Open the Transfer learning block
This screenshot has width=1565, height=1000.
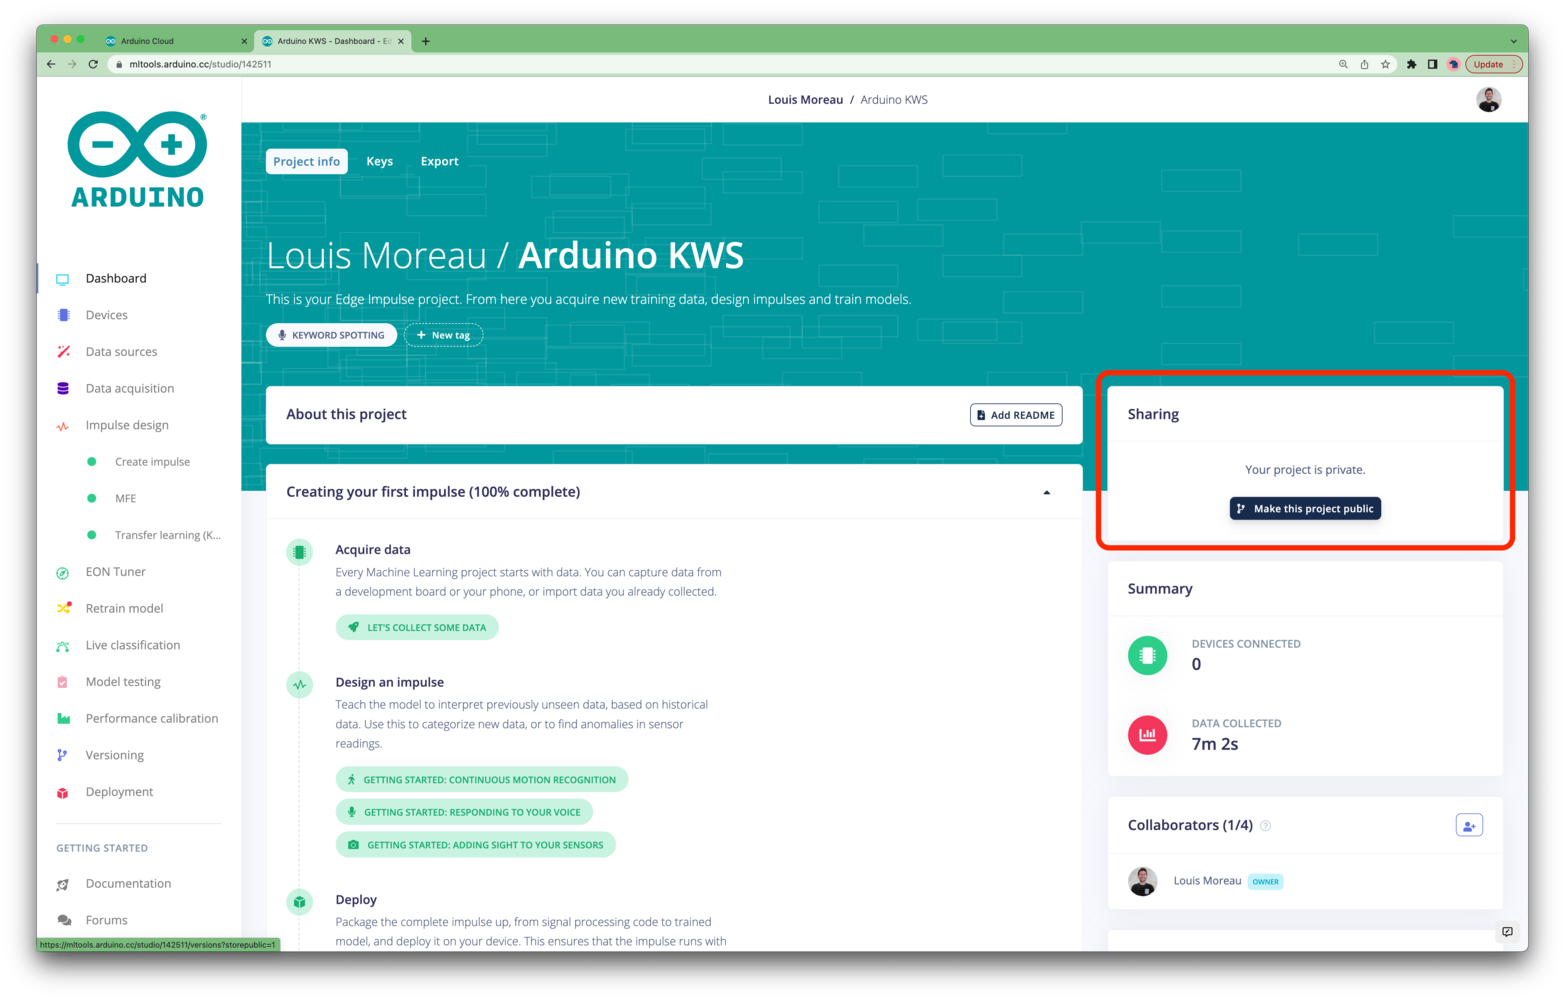(x=167, y=535)
